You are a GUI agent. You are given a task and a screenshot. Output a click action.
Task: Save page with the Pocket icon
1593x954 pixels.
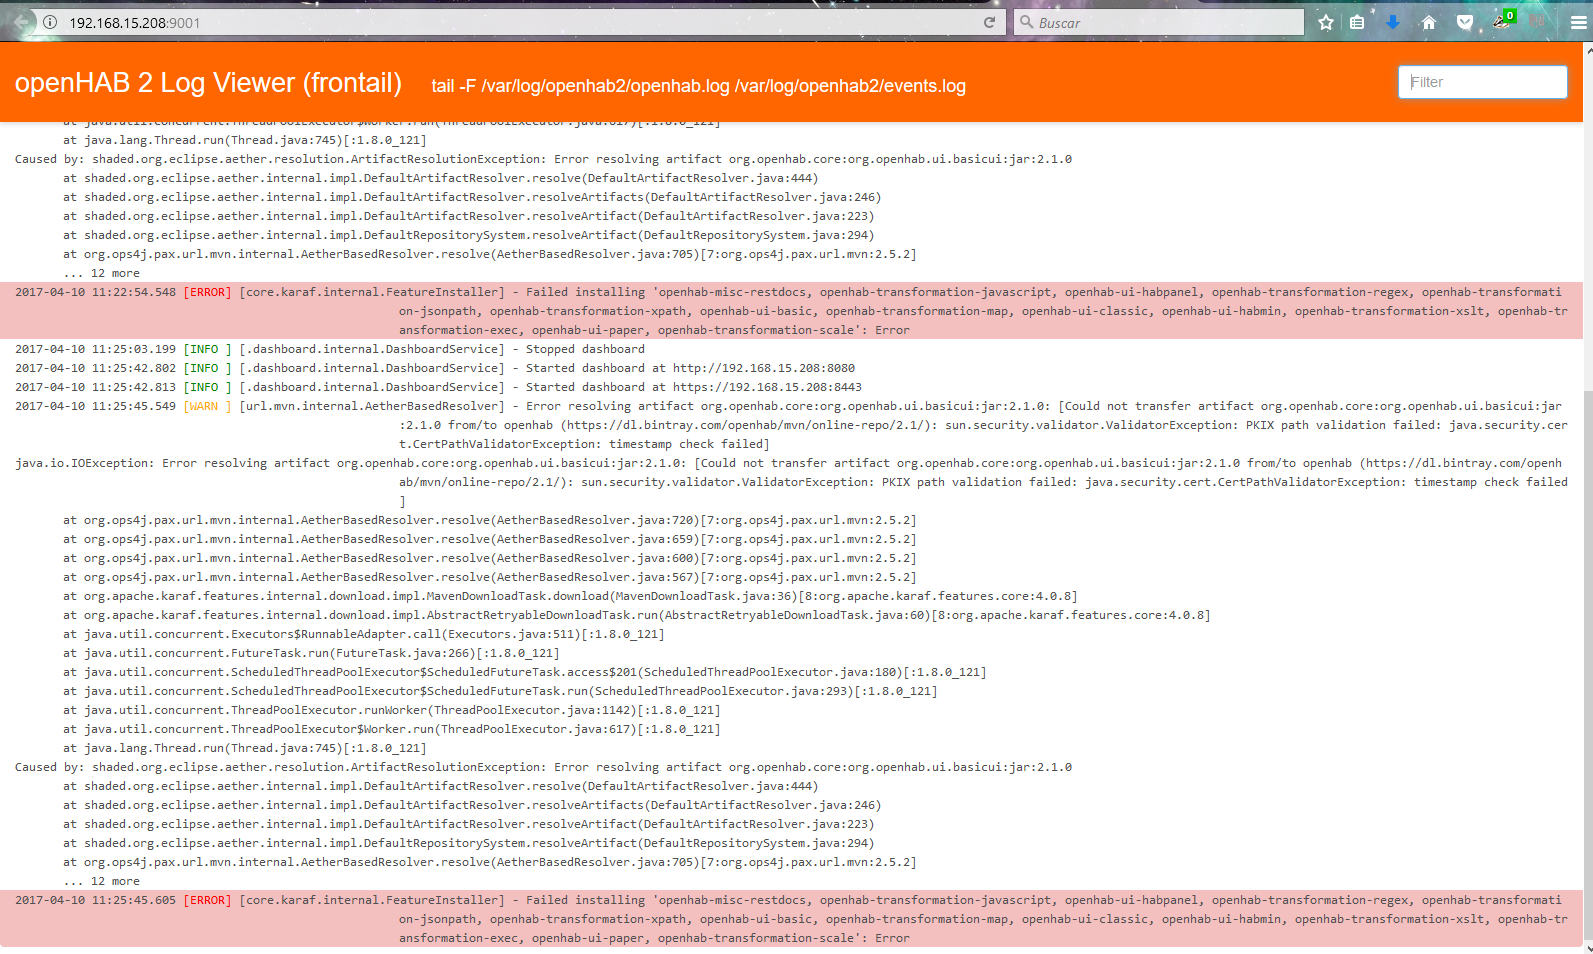1464,22
